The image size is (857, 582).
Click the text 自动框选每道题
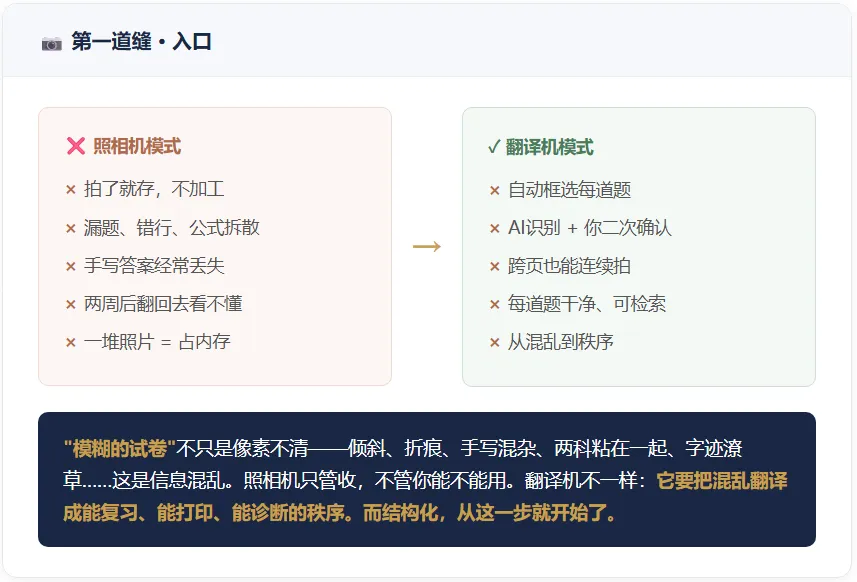(570, 190)
